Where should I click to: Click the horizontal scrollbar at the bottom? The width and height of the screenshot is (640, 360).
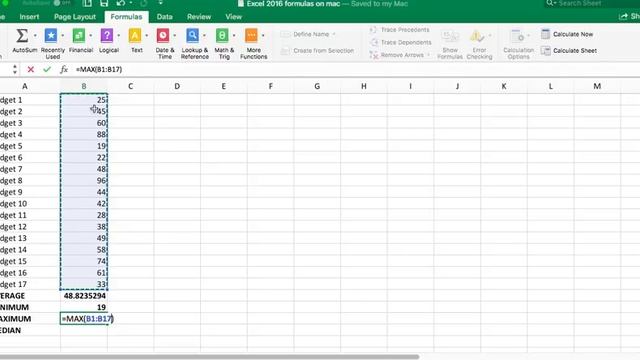point(209,356)
